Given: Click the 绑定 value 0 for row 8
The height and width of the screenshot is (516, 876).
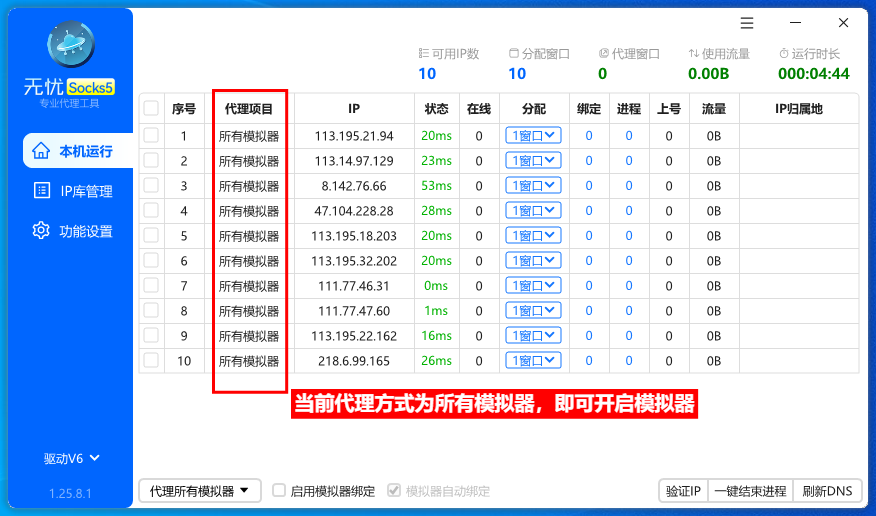Looking at the screenshot, I should click(x=589, y=310).
